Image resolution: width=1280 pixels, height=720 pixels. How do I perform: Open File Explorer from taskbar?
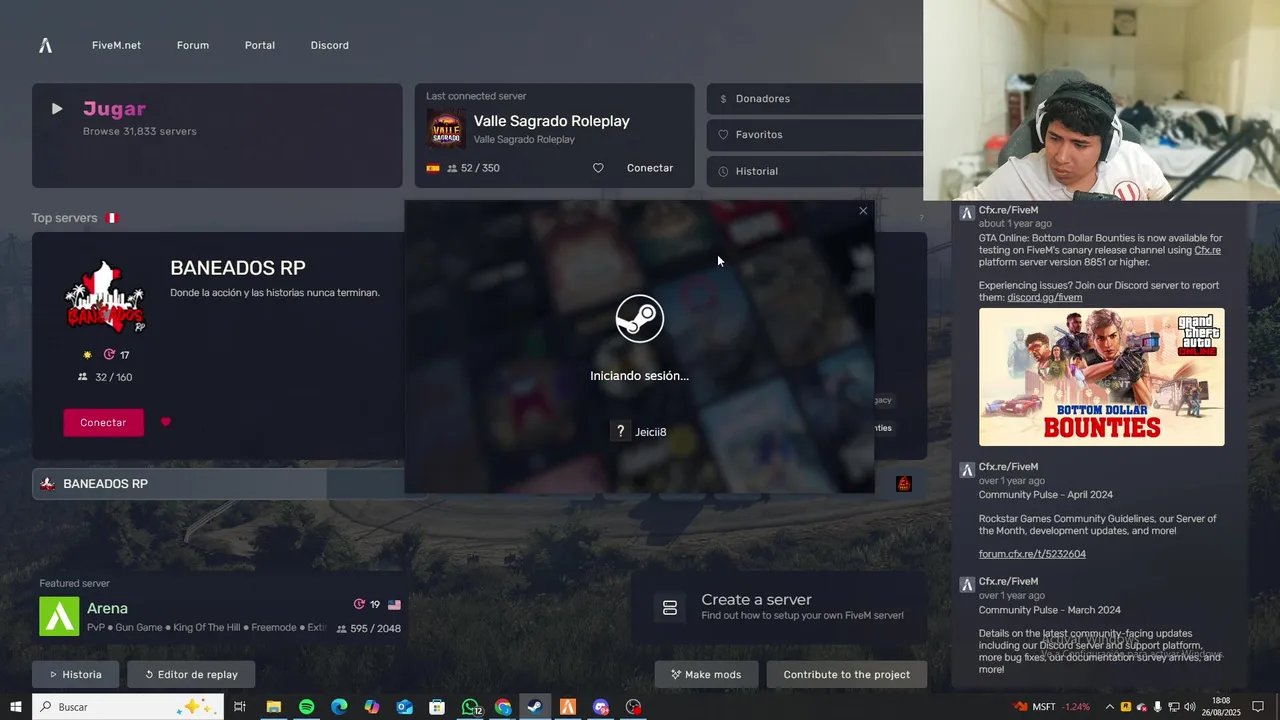(x=273, y=707)
